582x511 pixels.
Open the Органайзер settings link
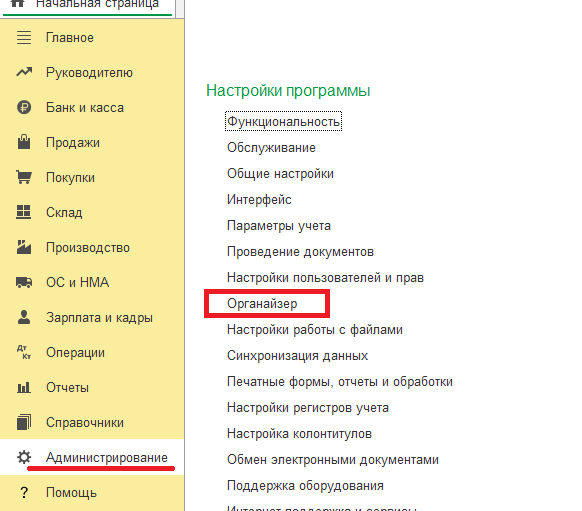coord(262,304)
